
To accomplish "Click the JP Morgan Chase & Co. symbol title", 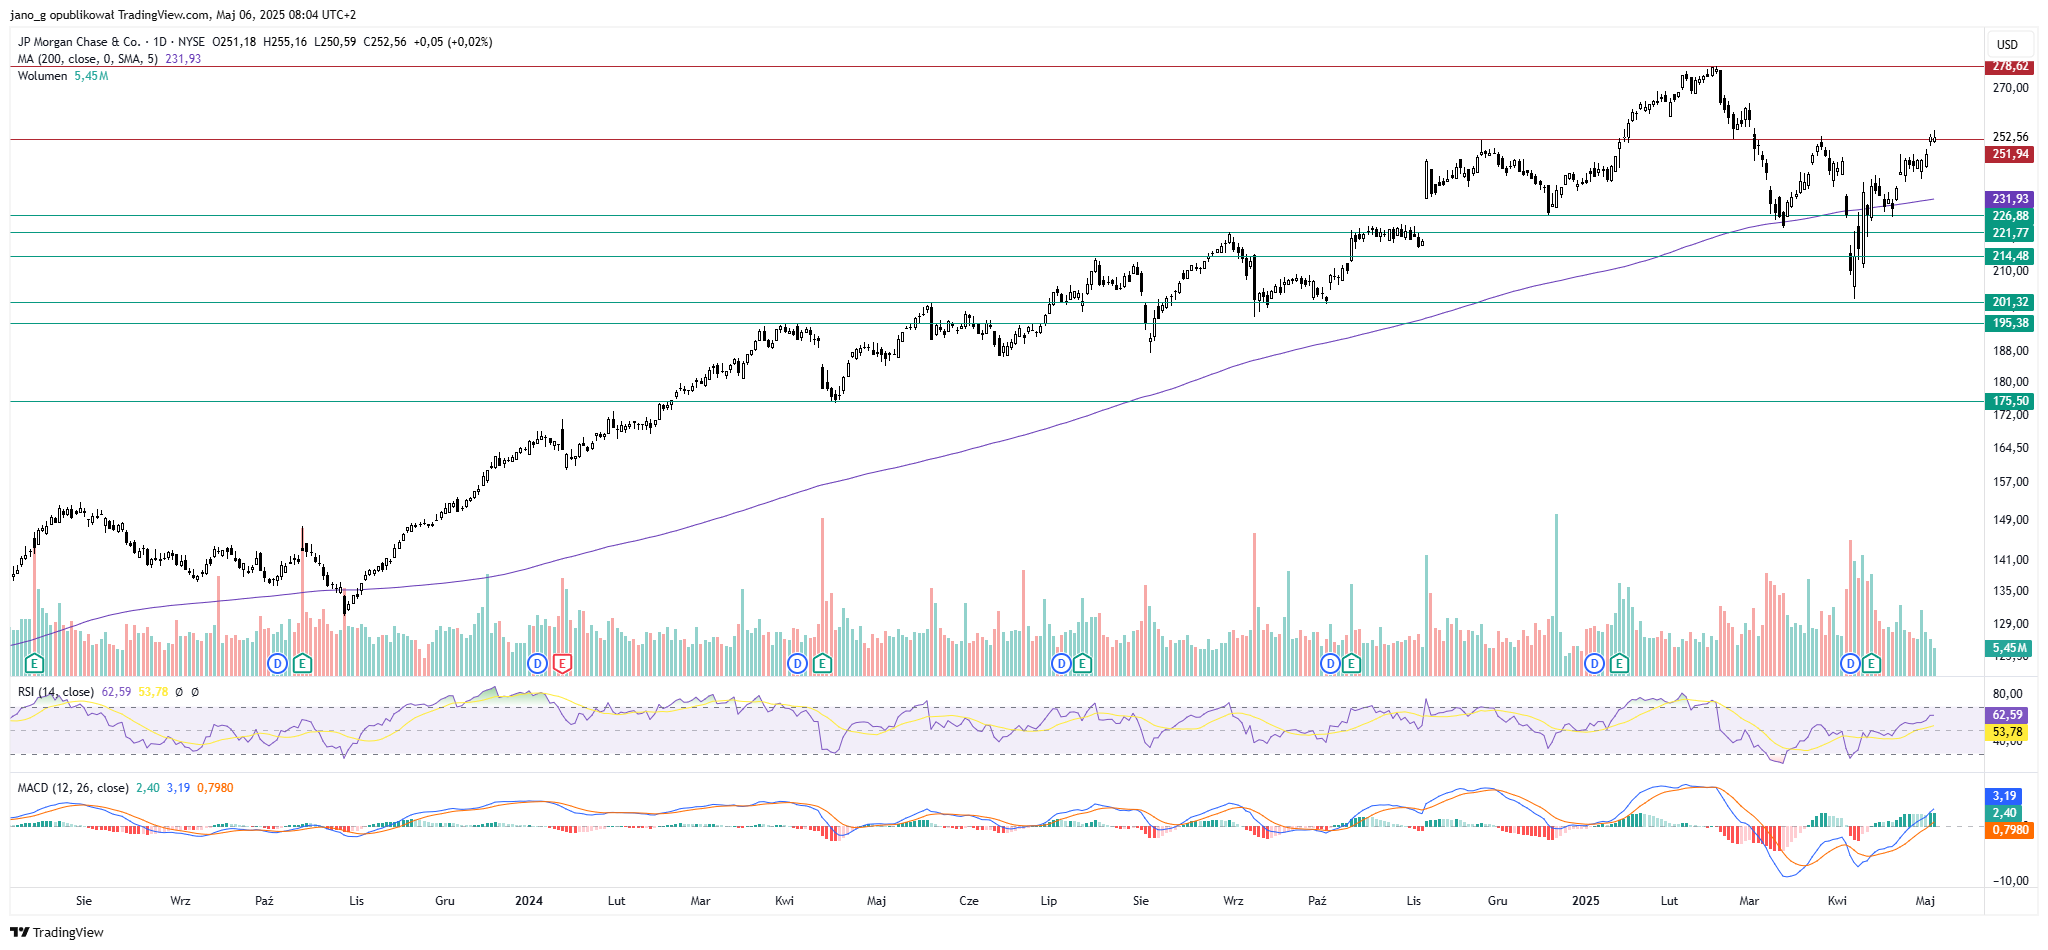I will click(x=79, y=42).
